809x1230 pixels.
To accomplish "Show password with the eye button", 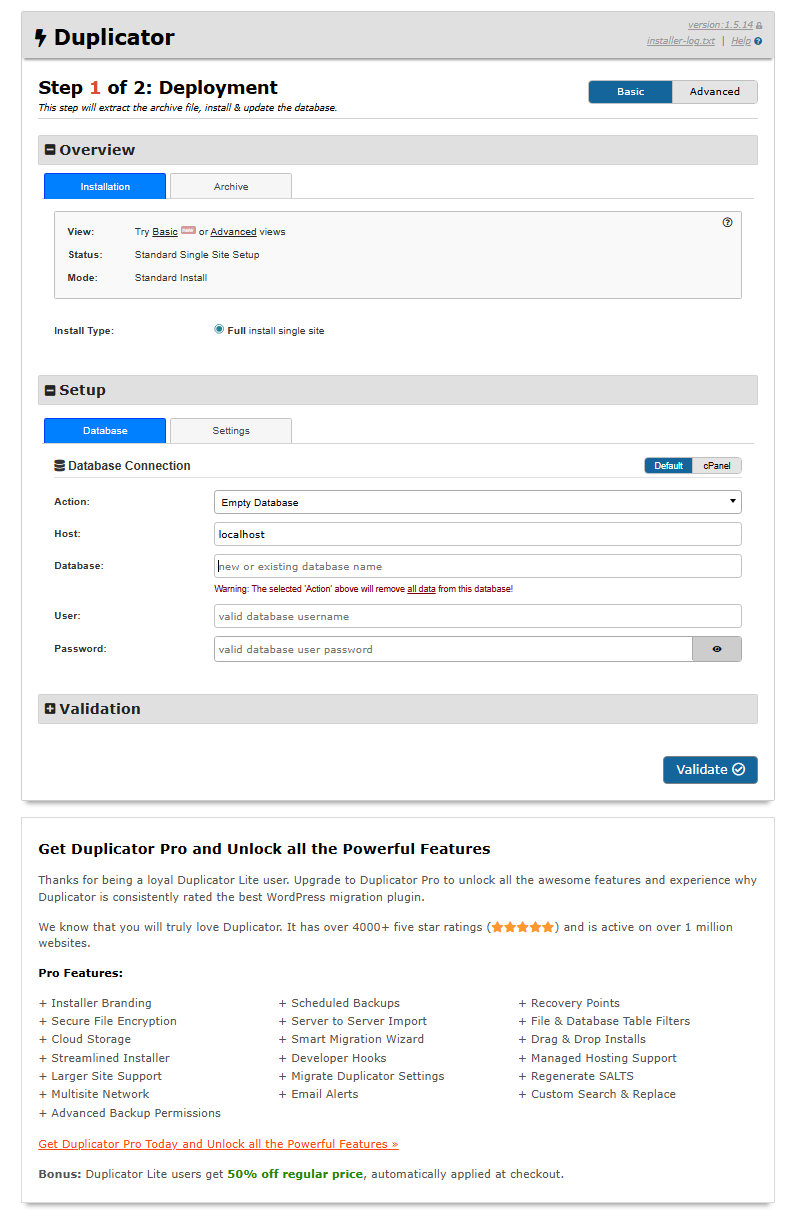I will coord(716,649).
